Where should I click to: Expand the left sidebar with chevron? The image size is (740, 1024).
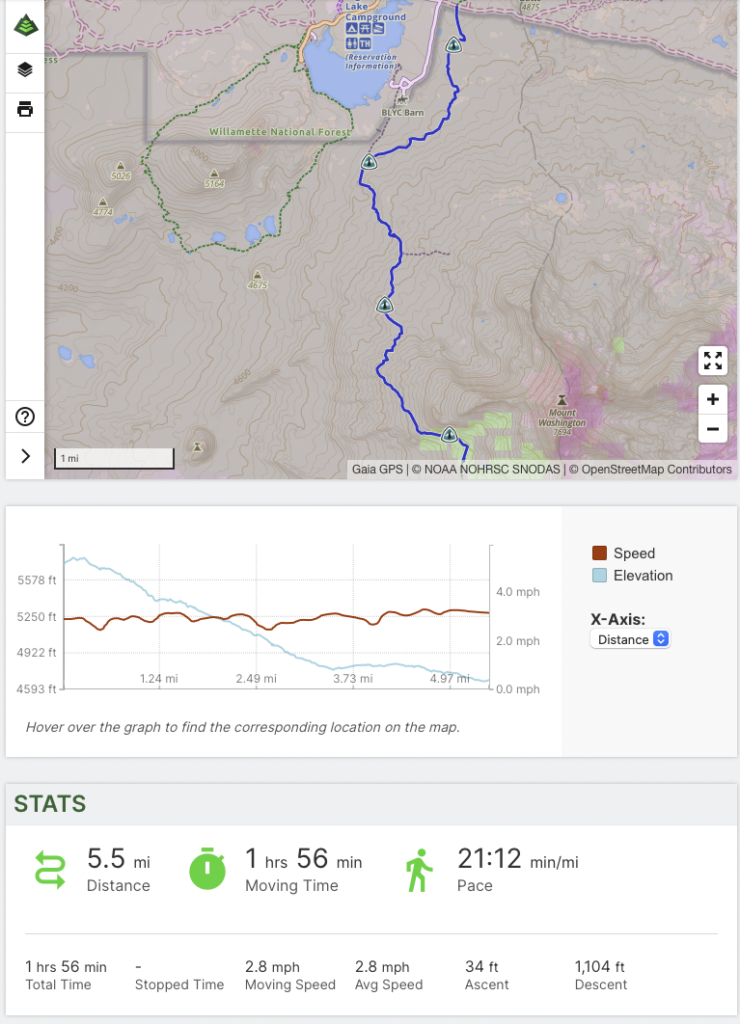tap(25, 456)
